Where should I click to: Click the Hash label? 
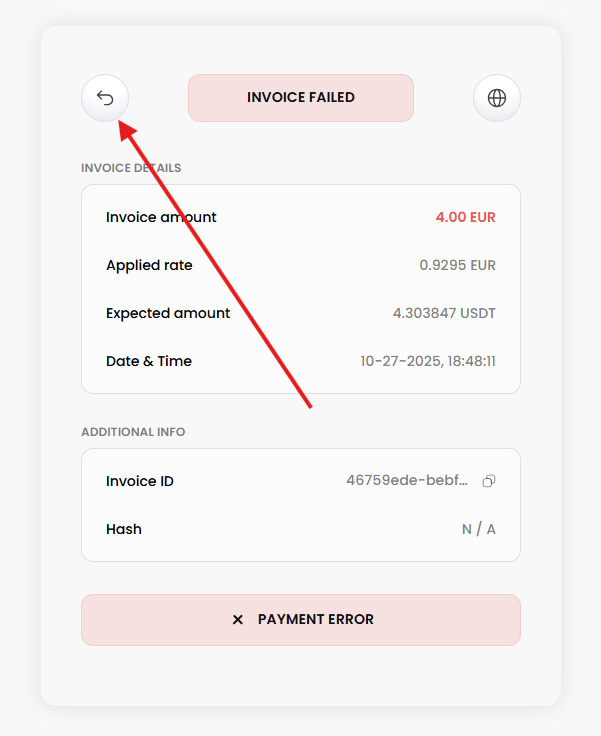[x=124, y=529]
